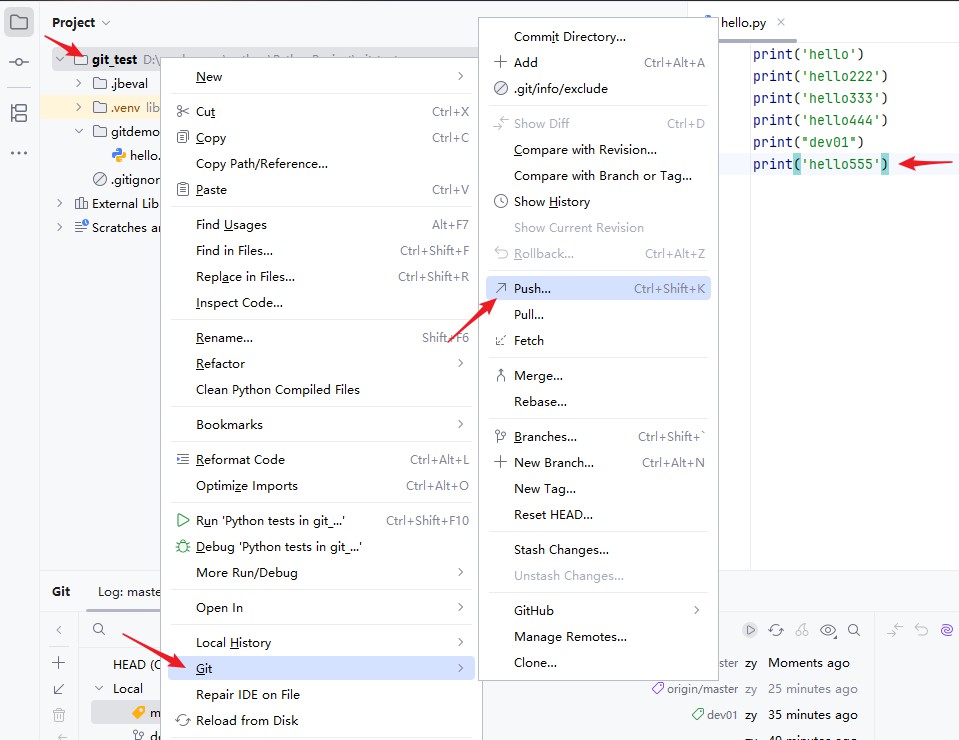
Task: Collapse the gitdemo folder
Action: [78, 131]
